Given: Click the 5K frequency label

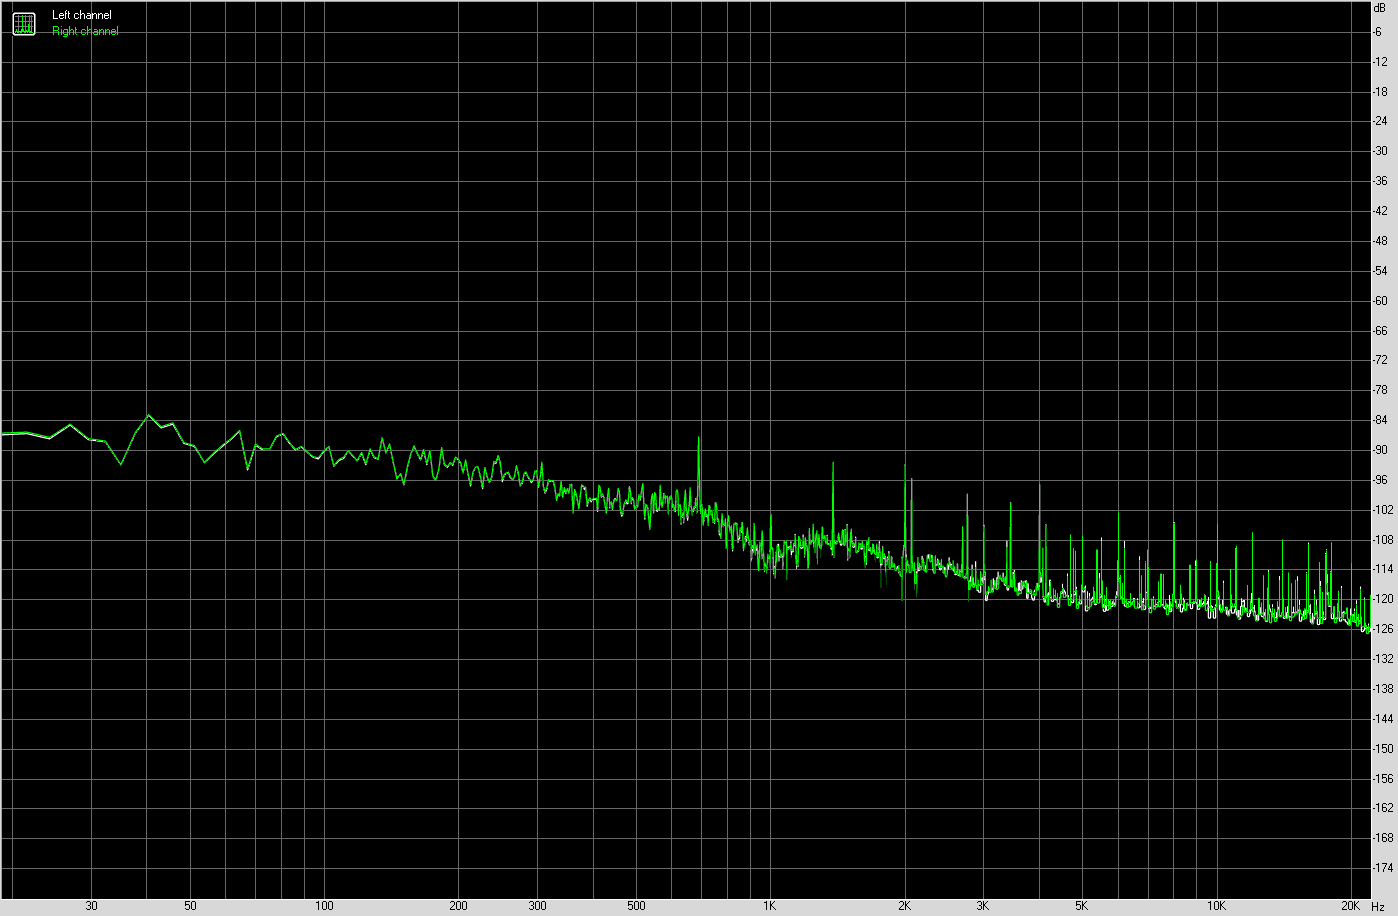Looking at the screenshot, I should pos(1082,906).
